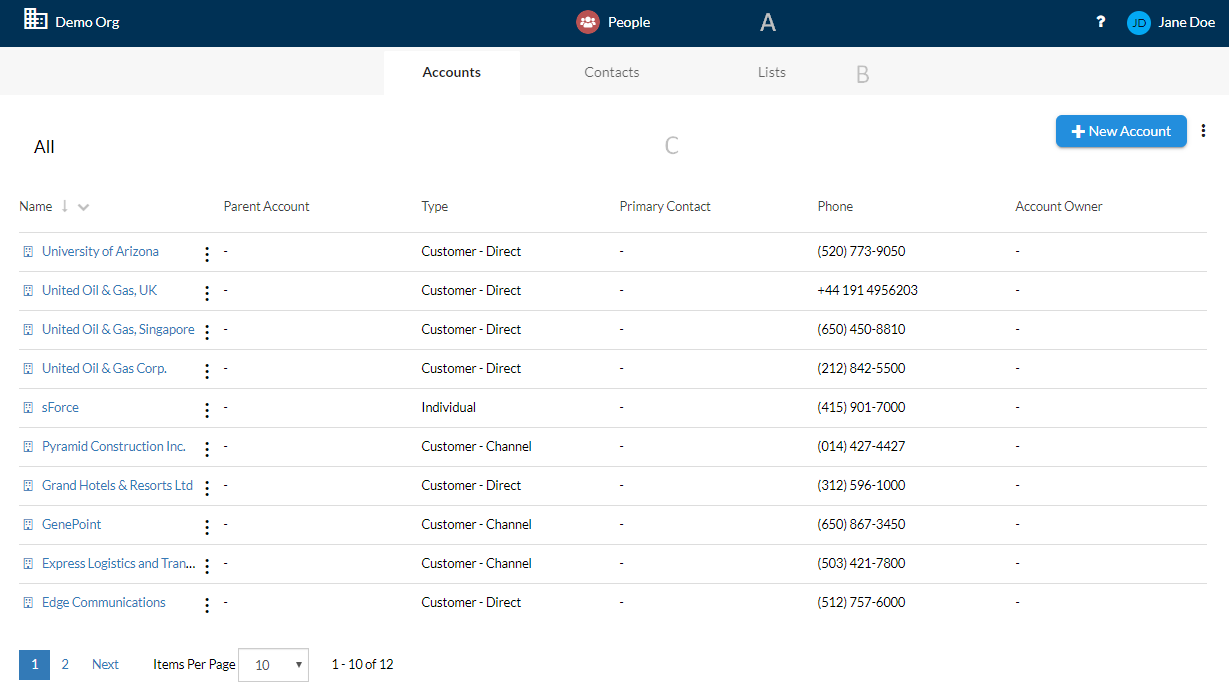
Task: Open the University of Arizona account
Action: click(x=100, y=251)
